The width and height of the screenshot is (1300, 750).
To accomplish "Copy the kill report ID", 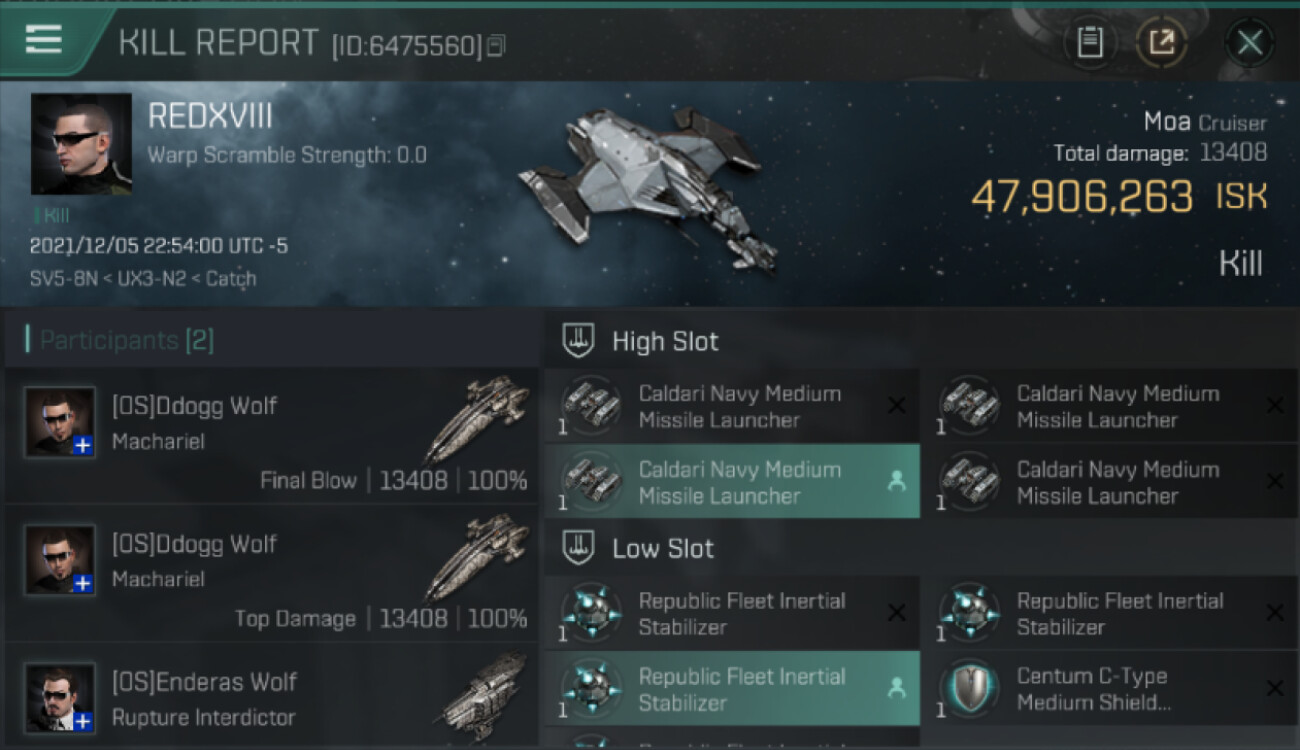I will point(496,45).
